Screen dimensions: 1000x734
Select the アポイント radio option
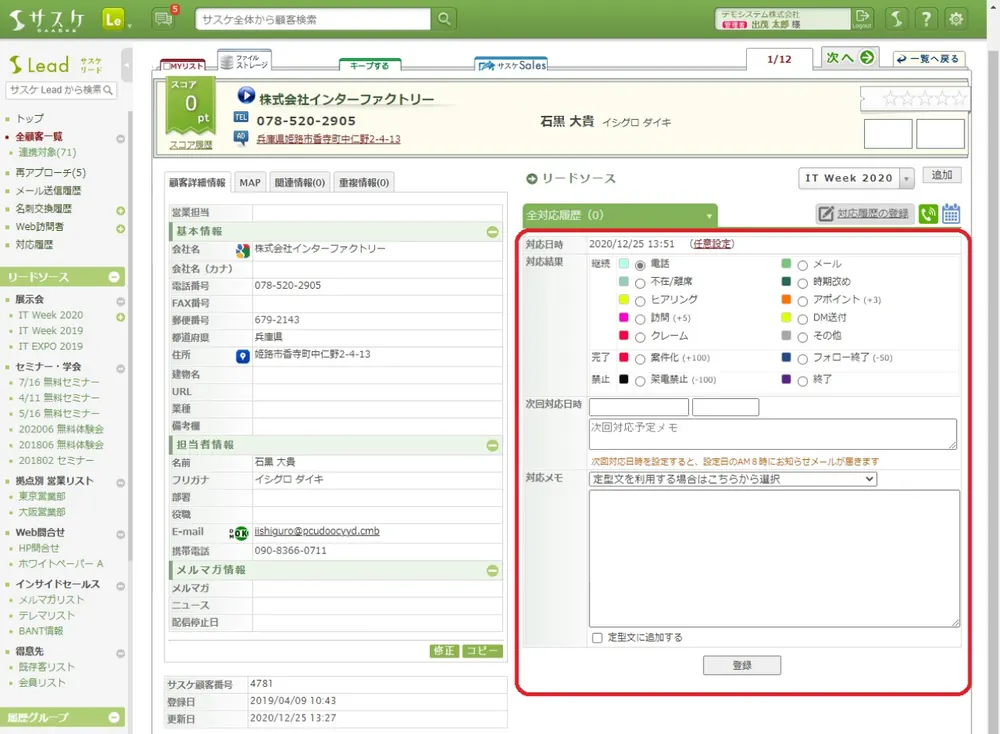(802, 300)
